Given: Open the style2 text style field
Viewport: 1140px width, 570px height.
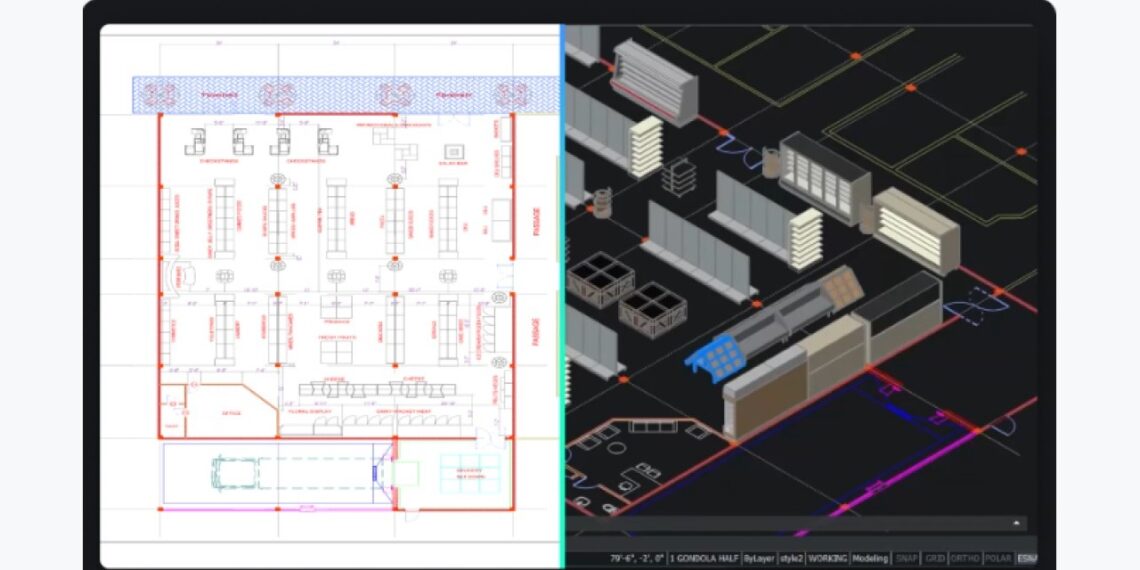Looking at the screenshot, I should tap(792, 558).
